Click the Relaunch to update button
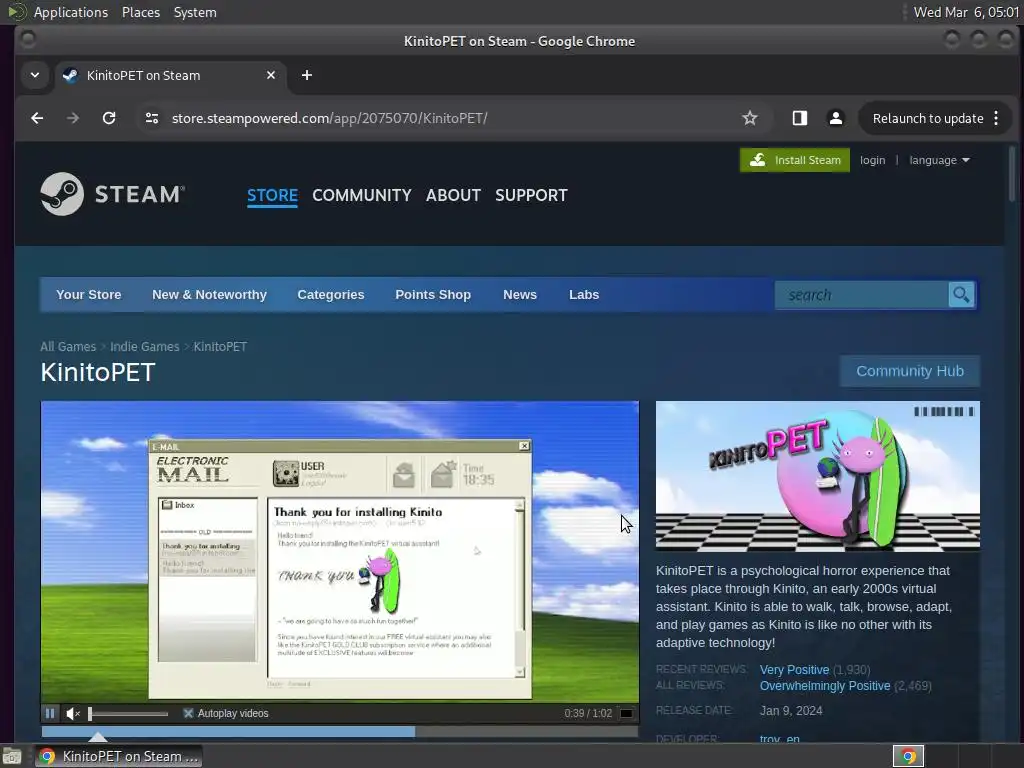1024x768 pixels. 927,118
